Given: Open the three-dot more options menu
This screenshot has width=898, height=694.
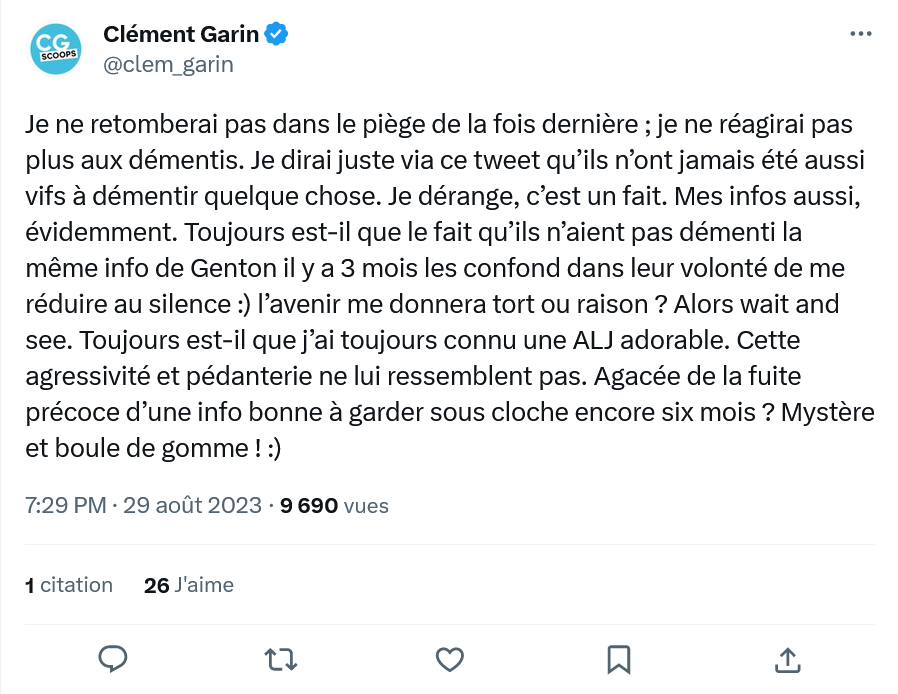Looking at the screenshot, I should (x=859, y=34).
